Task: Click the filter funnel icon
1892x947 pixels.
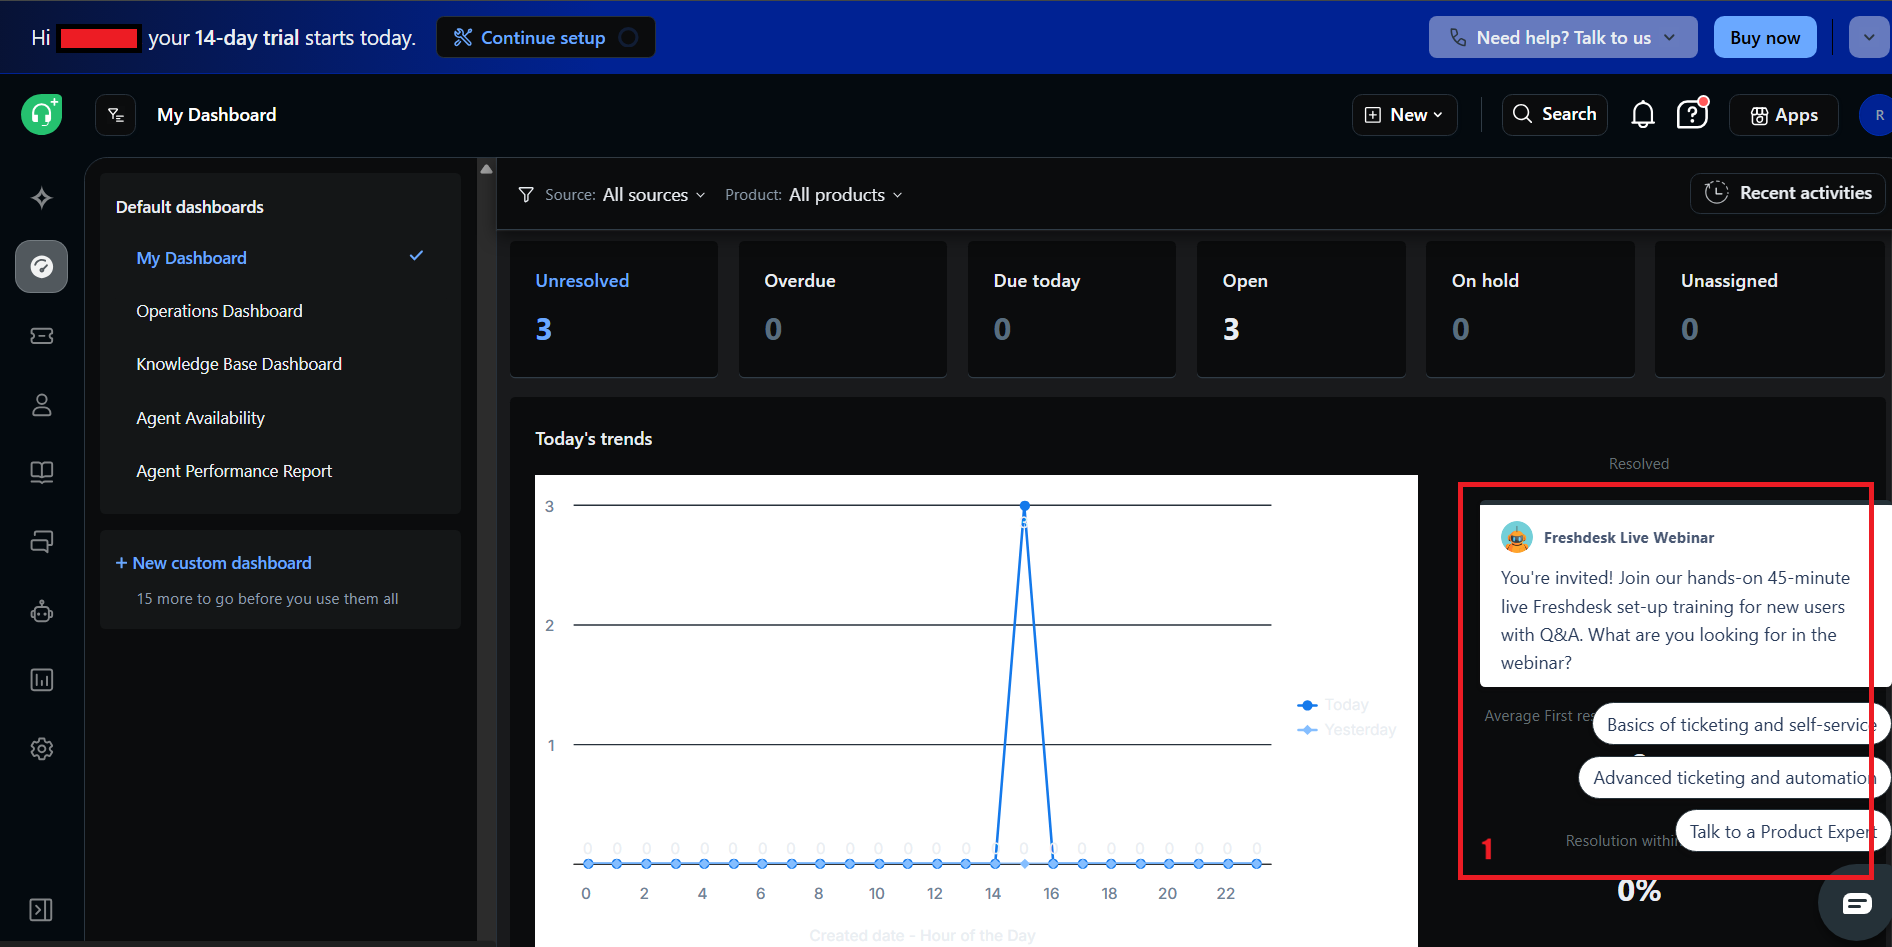Action: tap(526, 195)
